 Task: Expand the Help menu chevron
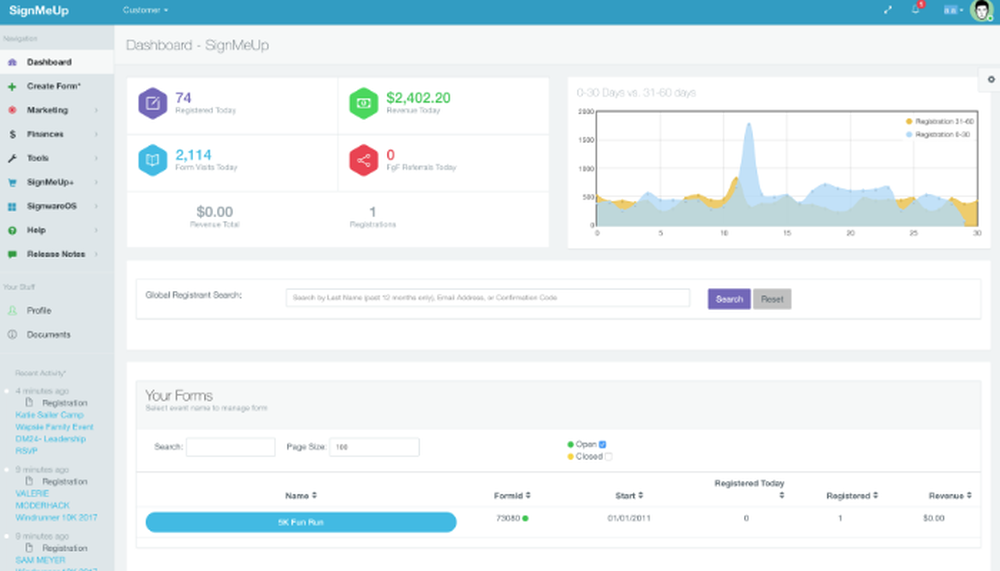tap(96, 230)
